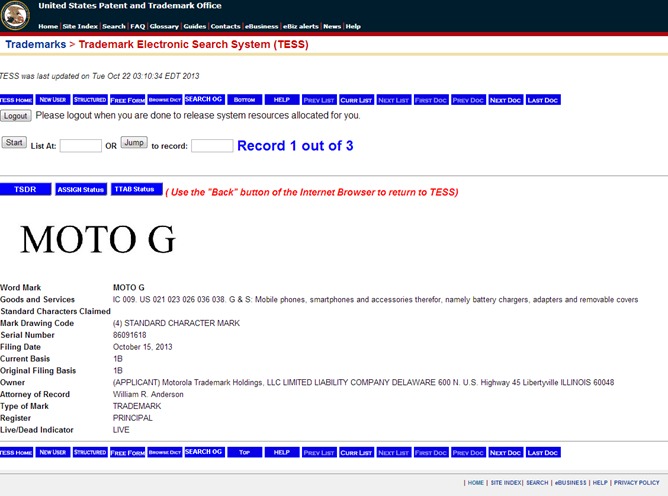The image size is (668, 496).
Task: Open Search in the top navigation
Action: (x=114, y=26)
